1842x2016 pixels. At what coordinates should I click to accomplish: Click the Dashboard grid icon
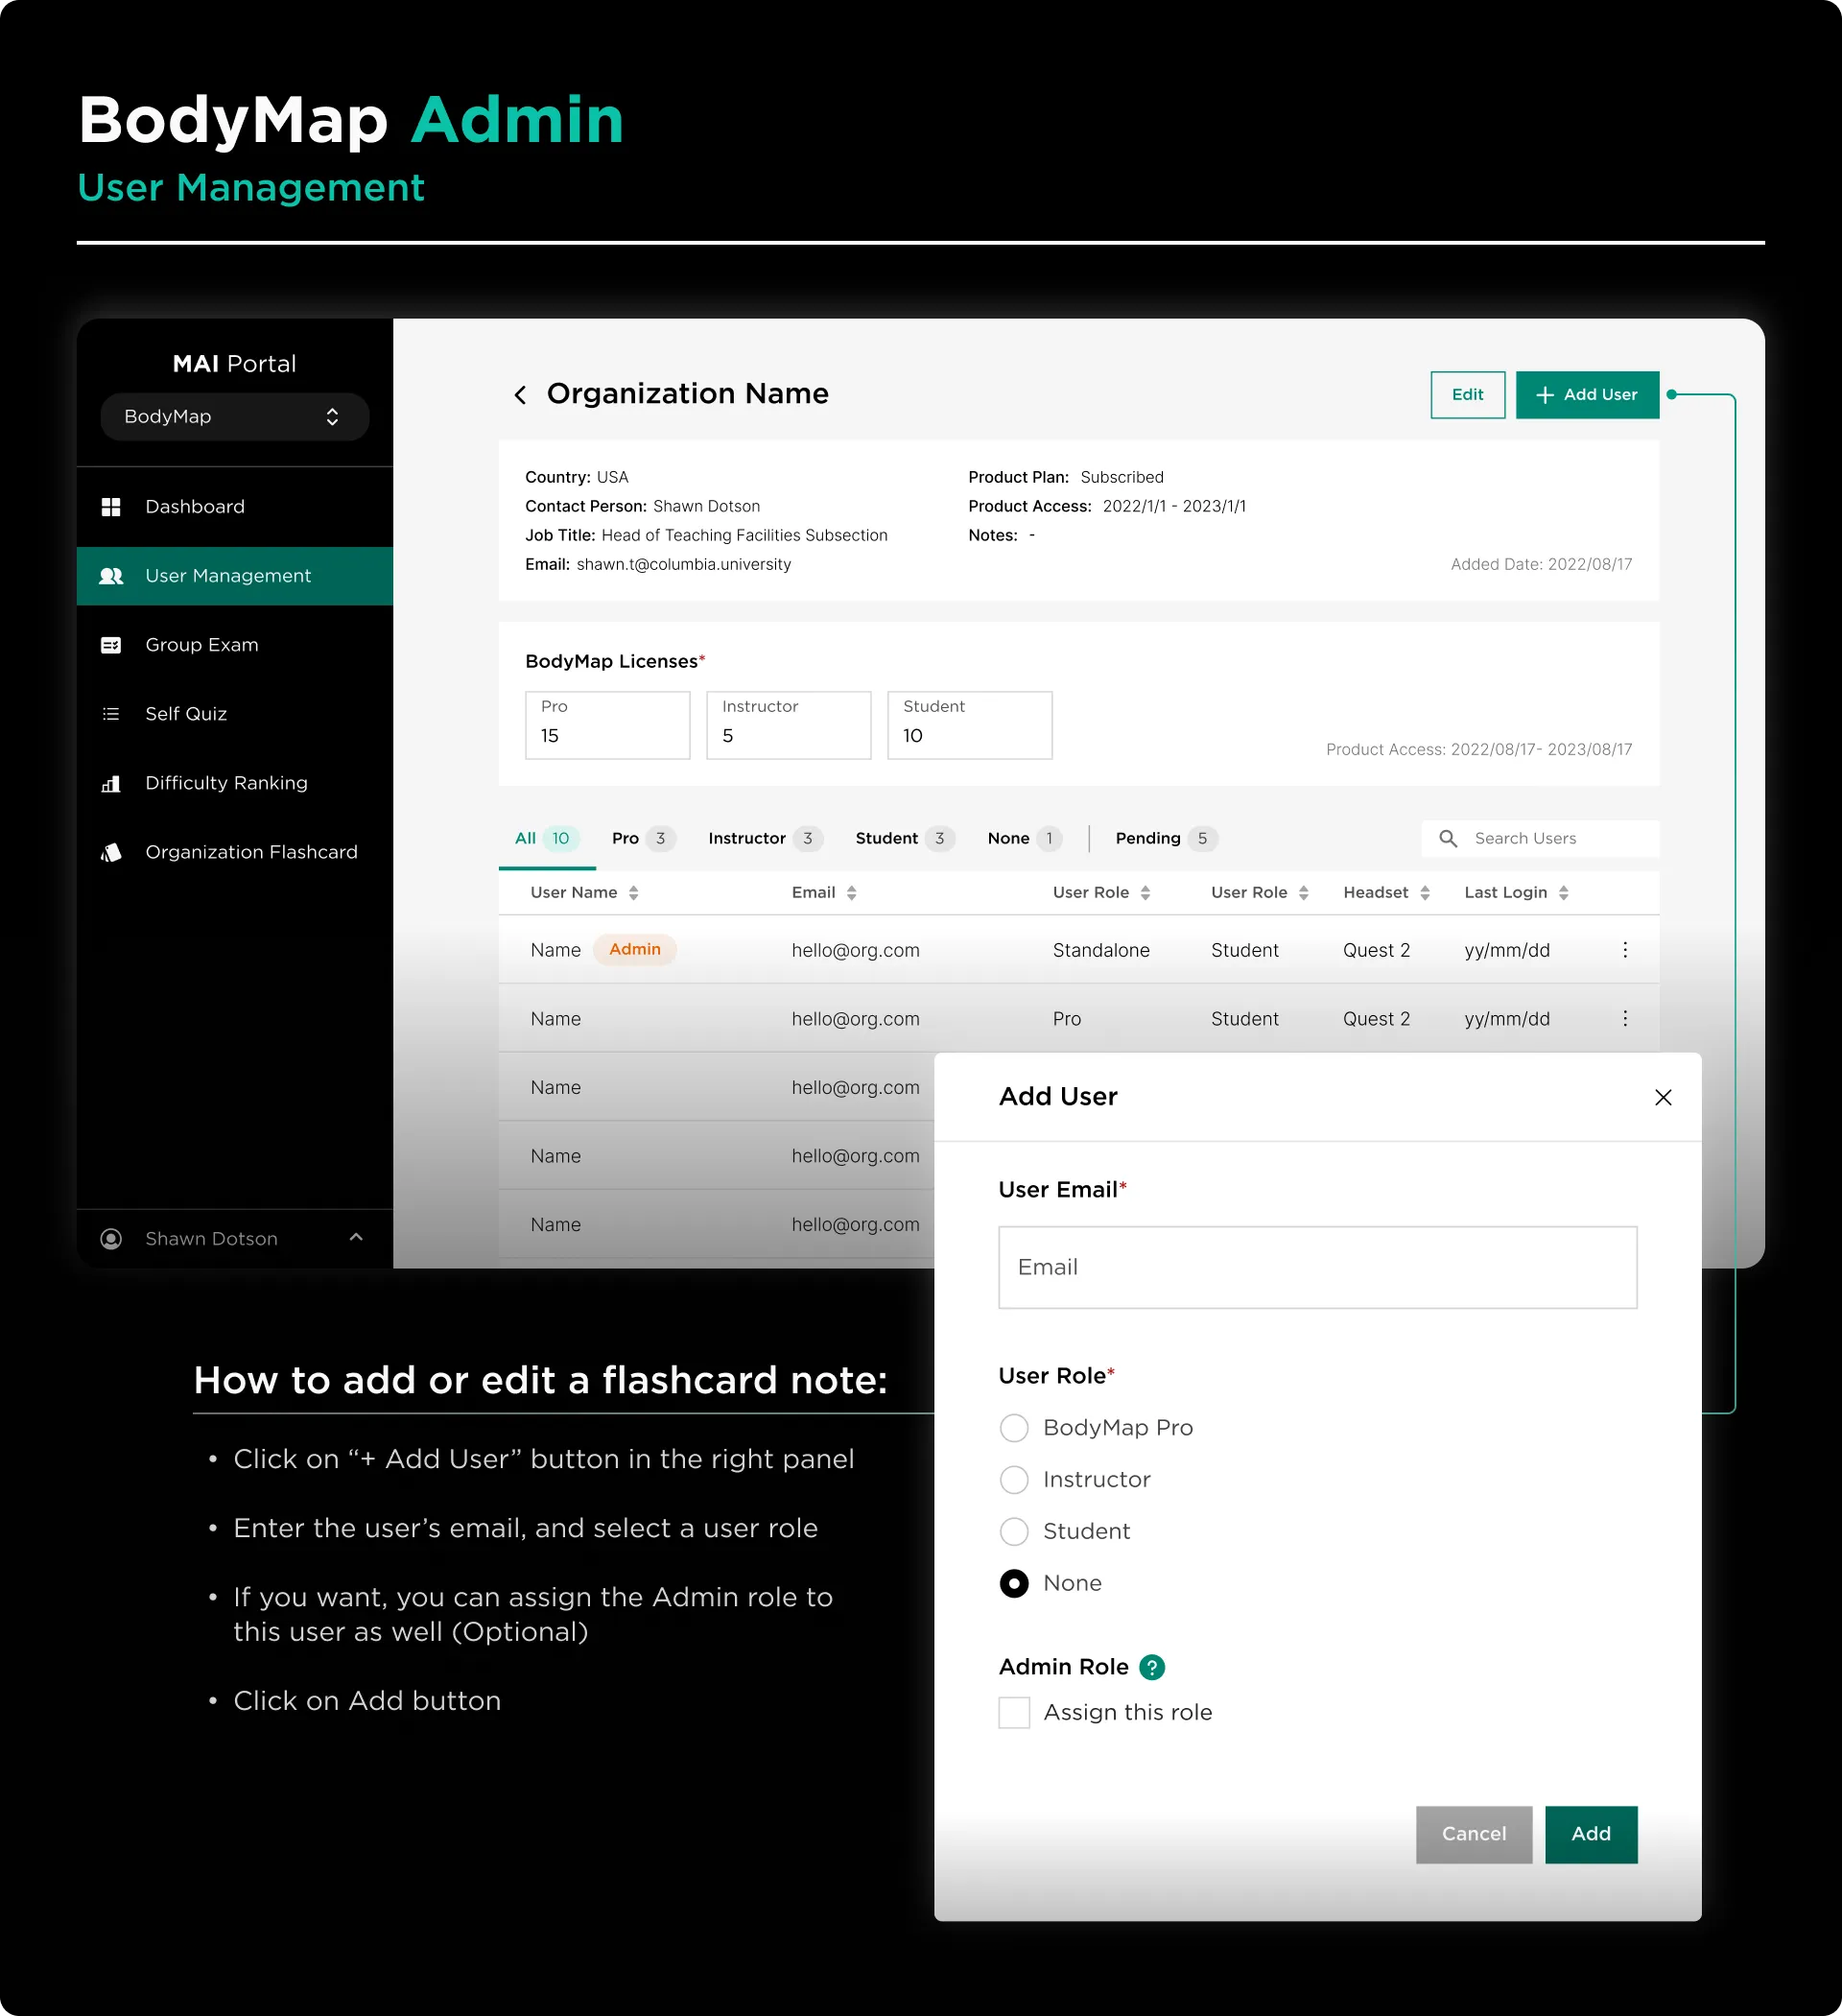click(111, 507)
